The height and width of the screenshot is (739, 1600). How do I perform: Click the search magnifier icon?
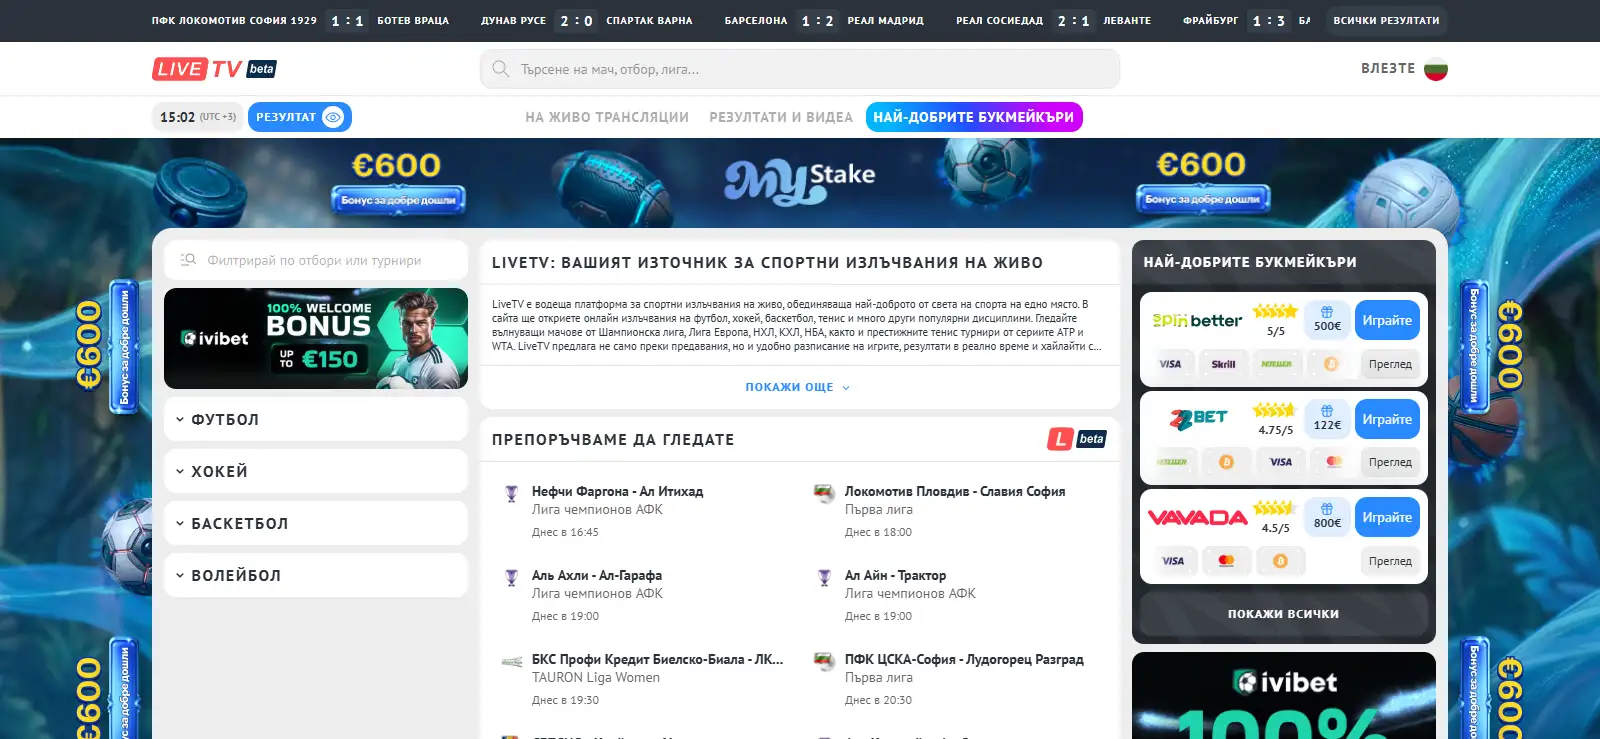(x=501, y=69)
